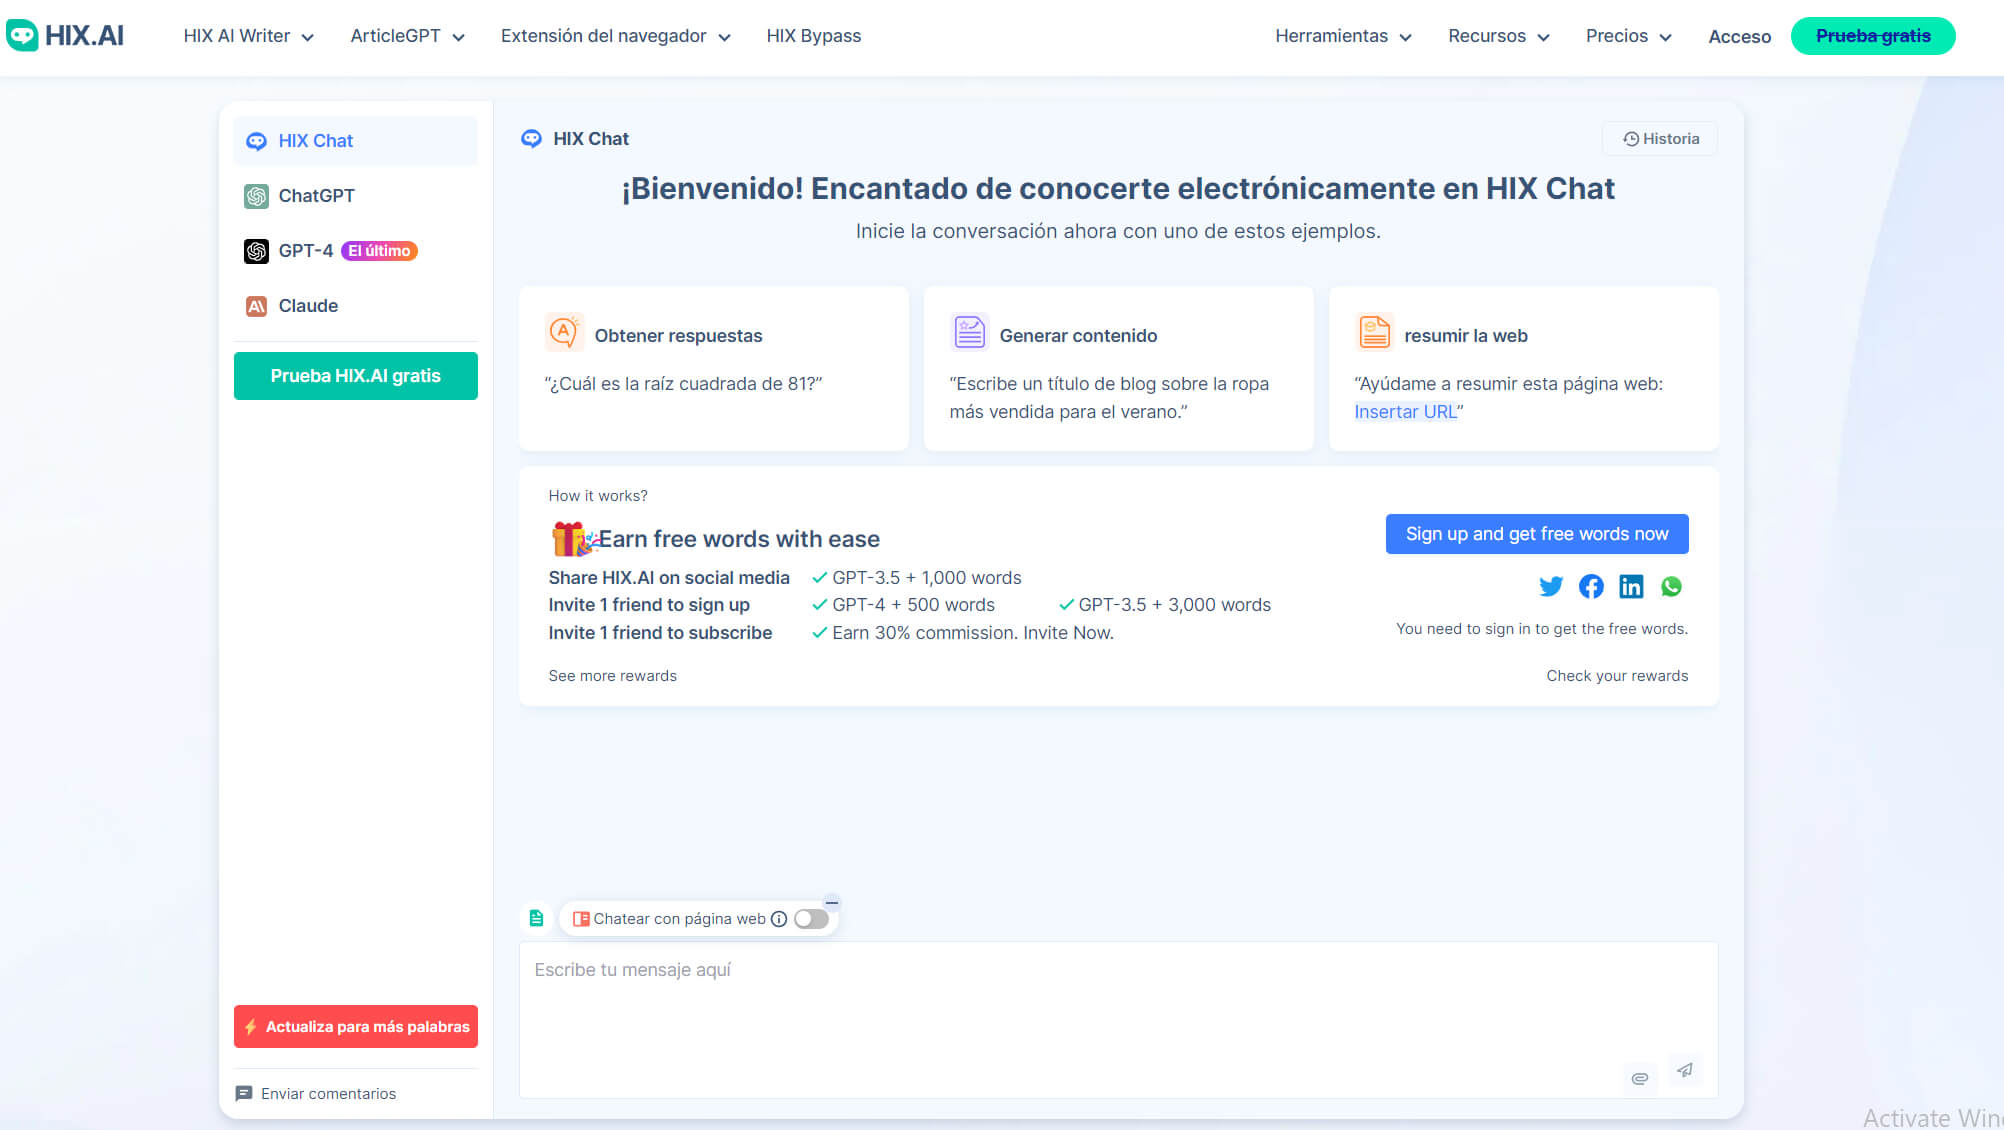Click the HIX Chat bubble icon in sidebar
2004x1130 pixels.
[x=256, y=141]
